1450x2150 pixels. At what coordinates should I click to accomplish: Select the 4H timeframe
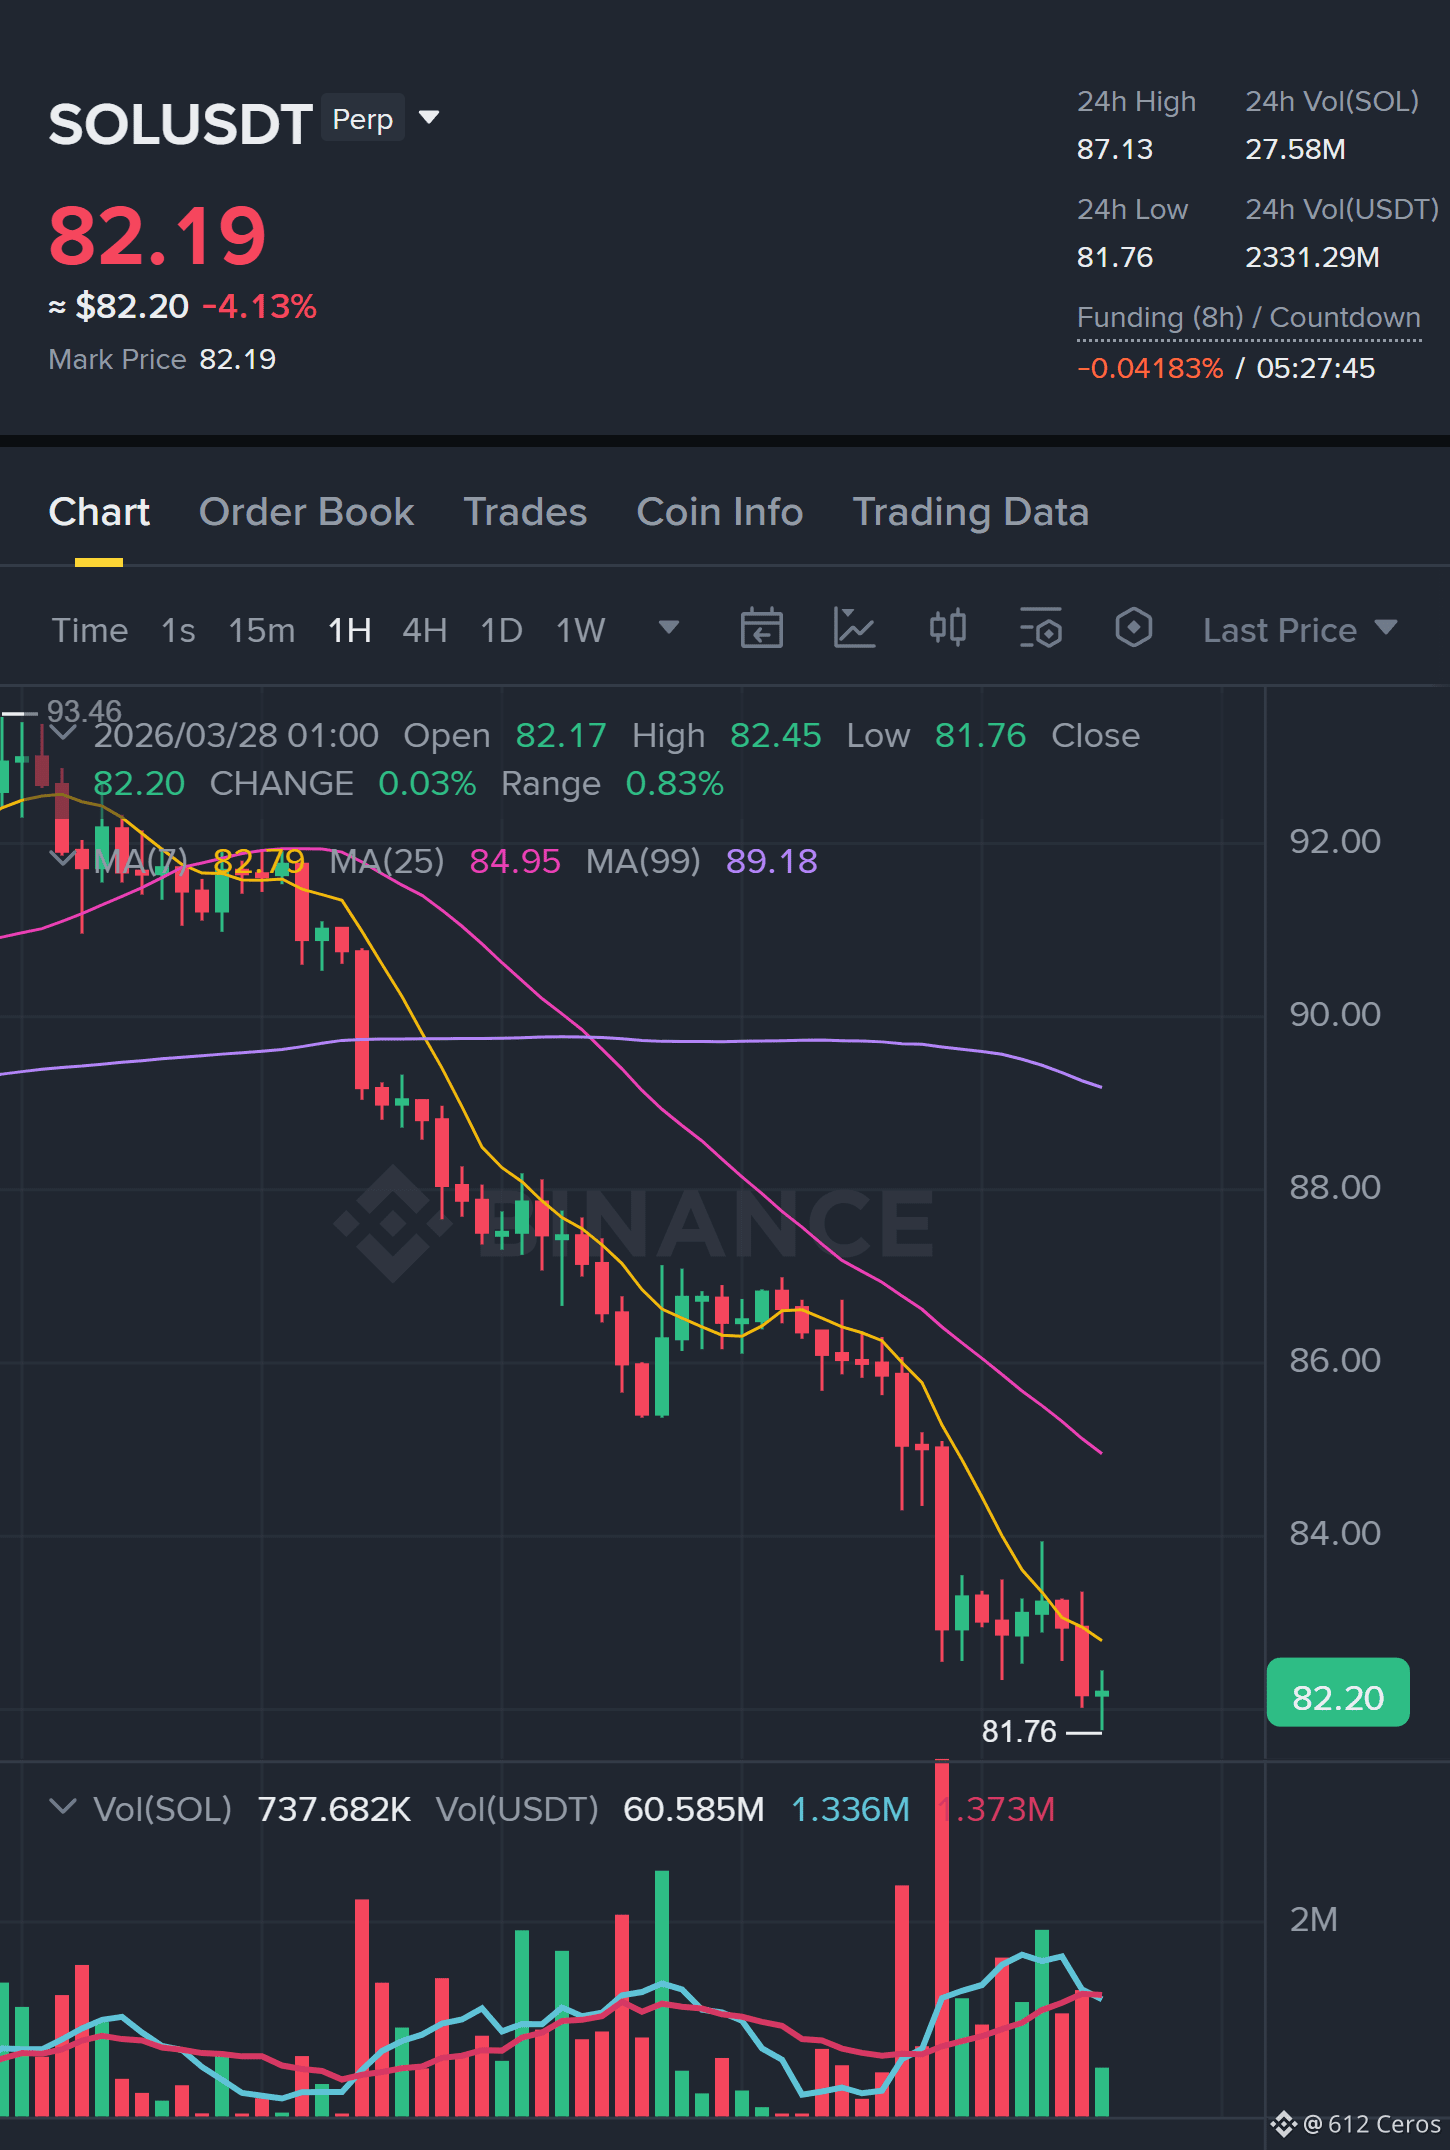424,630
